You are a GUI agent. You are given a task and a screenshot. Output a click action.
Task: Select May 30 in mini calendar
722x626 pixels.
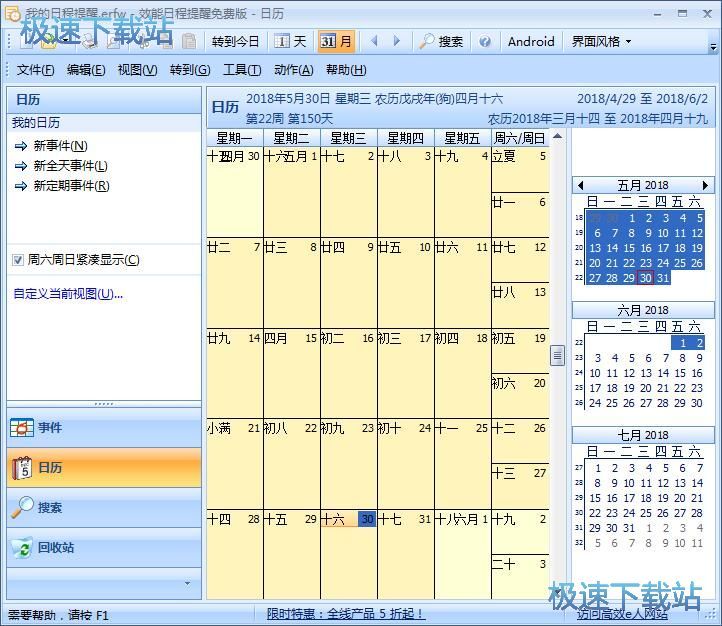(646, 278)
